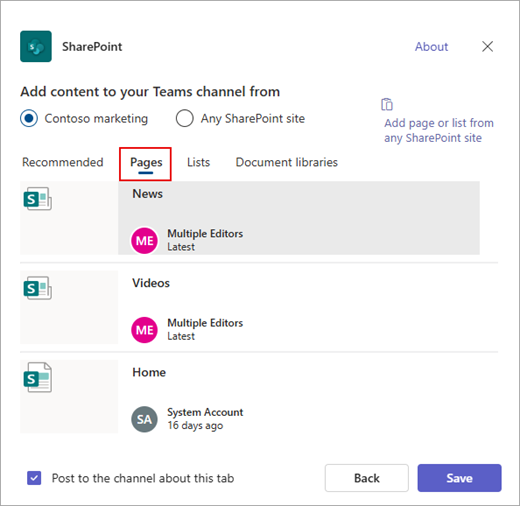Uncheck Post to the channel about this tab
The width and height of the screenshot is (520, 506).
(34, 478)
